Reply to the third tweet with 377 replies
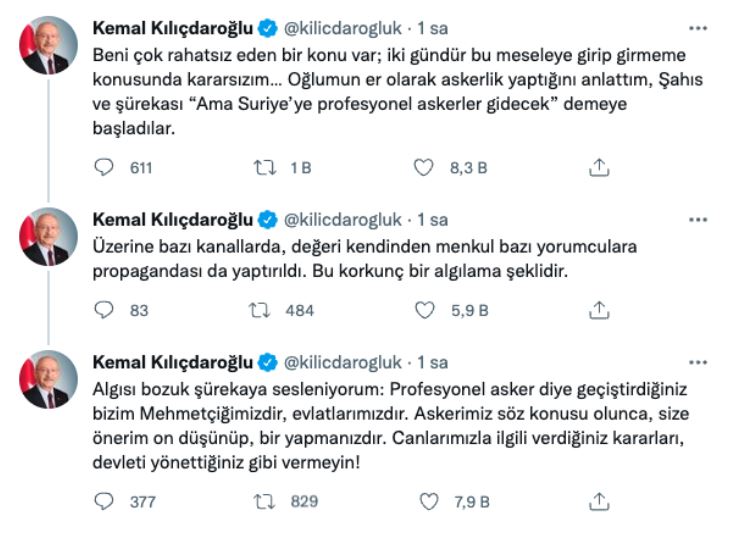The image size is (736, 547). (x=105, y=501)
